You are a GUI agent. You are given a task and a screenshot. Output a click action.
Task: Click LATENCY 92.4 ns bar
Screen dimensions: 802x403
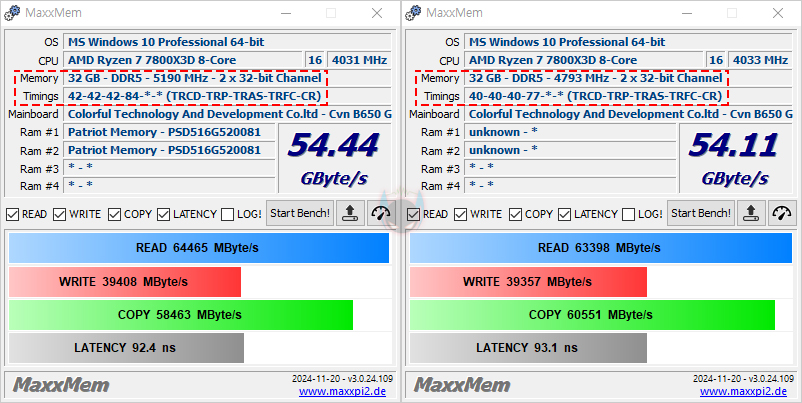coord(126,348)
